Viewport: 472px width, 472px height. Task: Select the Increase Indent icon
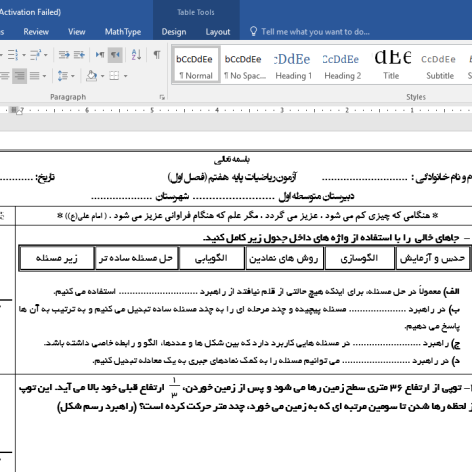click(x=79, y=54)
